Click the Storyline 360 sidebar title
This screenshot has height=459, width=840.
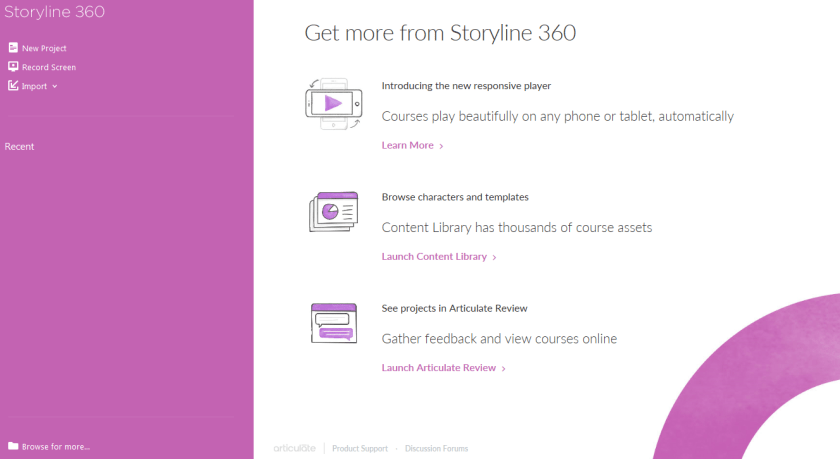pyautogui.click(x=54, y=12)
